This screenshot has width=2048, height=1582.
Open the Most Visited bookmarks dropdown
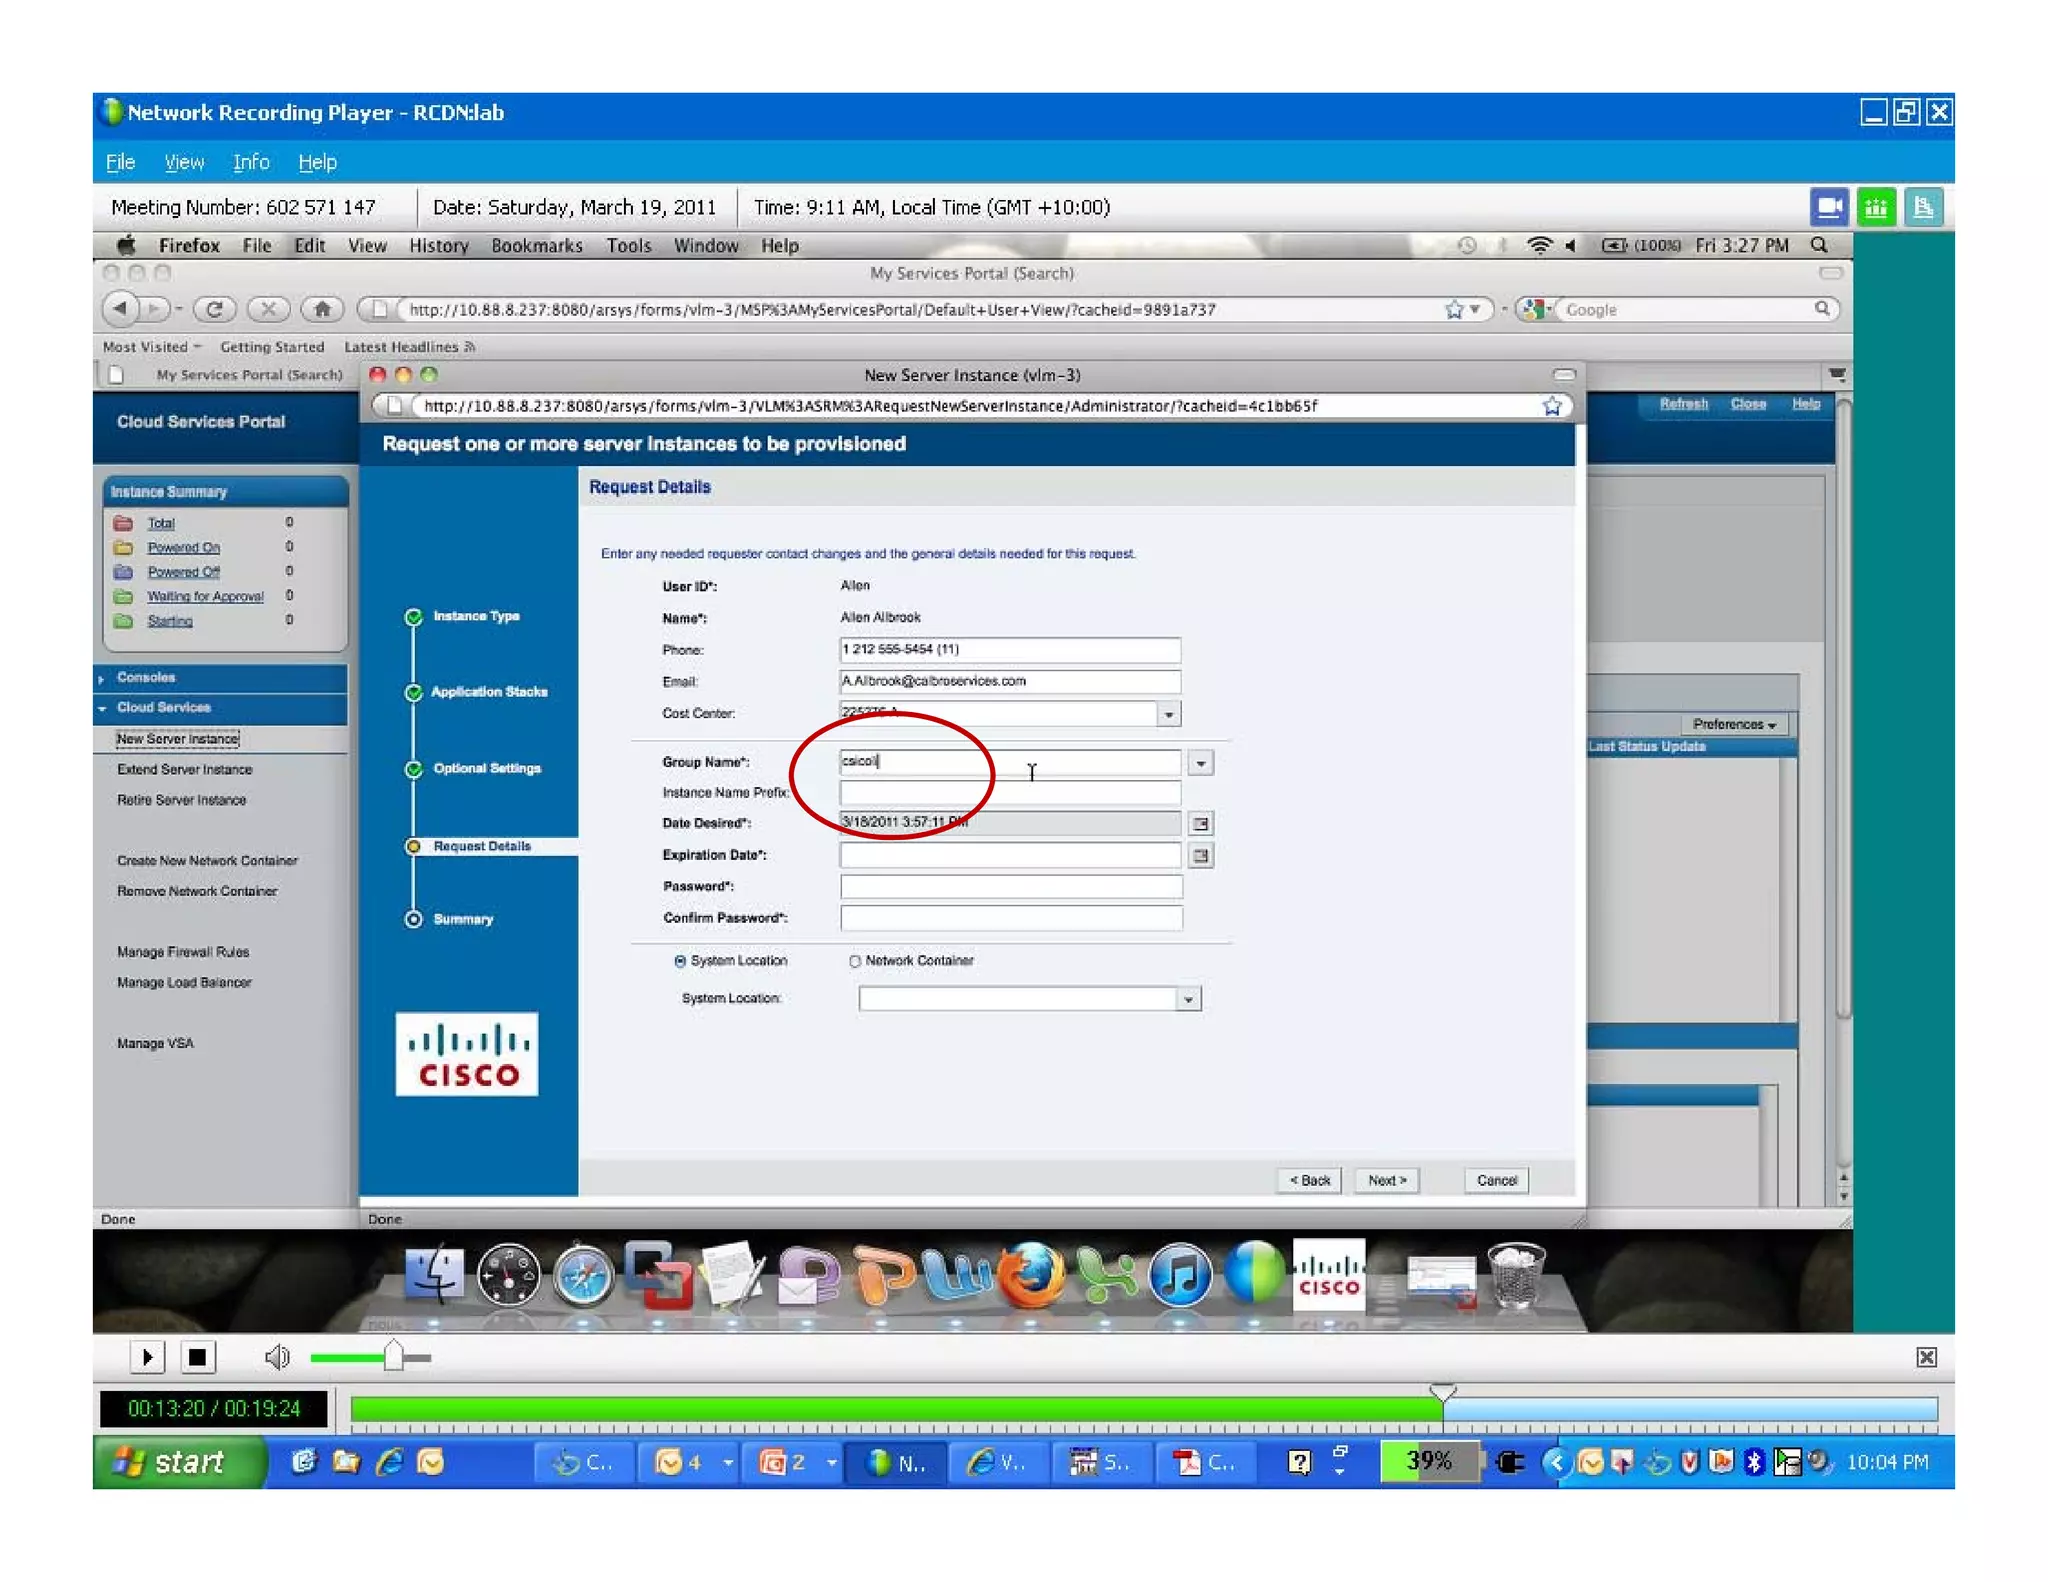[x=152, y=347]
